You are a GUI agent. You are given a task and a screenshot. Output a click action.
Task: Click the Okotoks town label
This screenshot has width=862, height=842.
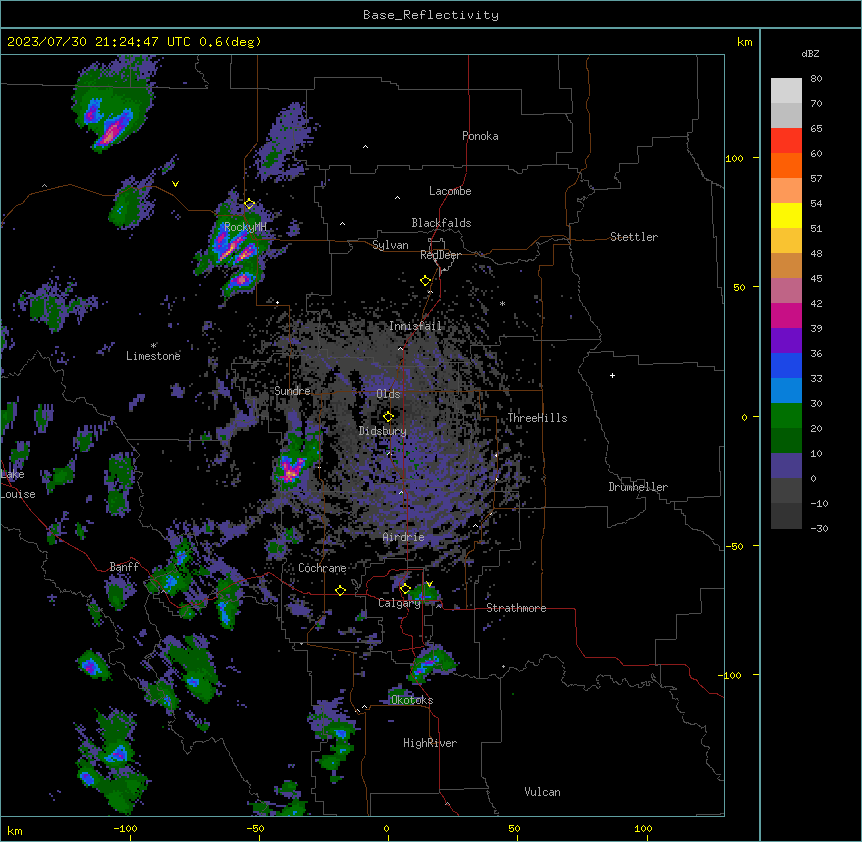(x=412, y=700)
